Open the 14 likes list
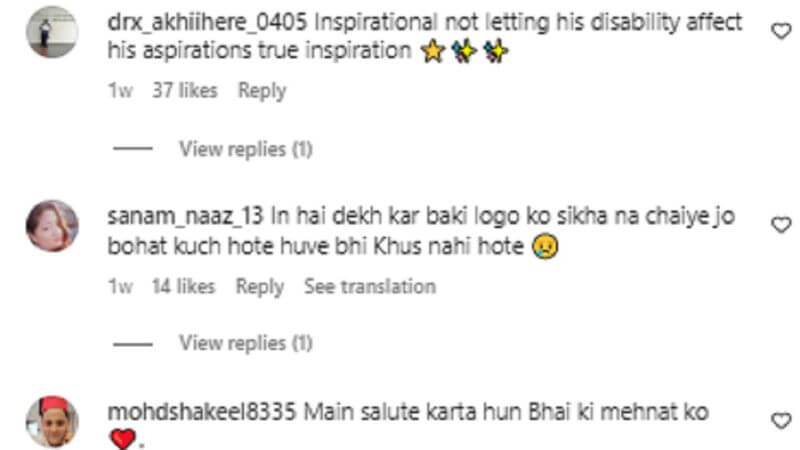This screenshot has height=450, width=800. (x=184, y=286)
